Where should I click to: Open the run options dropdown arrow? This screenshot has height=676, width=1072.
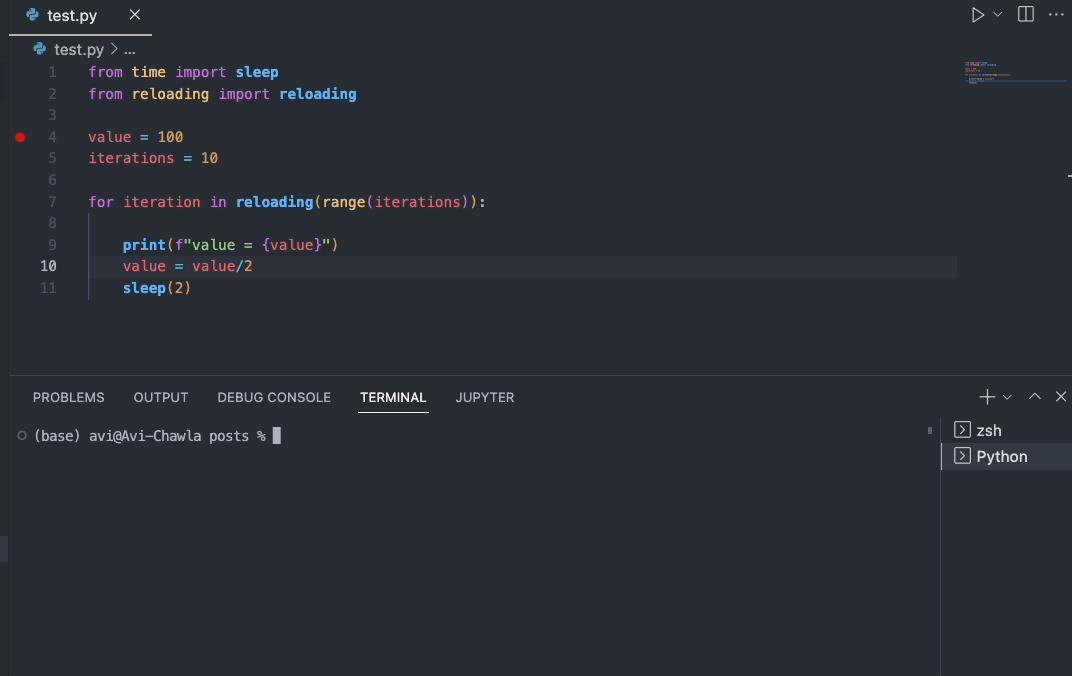pyautogui.click(x=998, y=15)
